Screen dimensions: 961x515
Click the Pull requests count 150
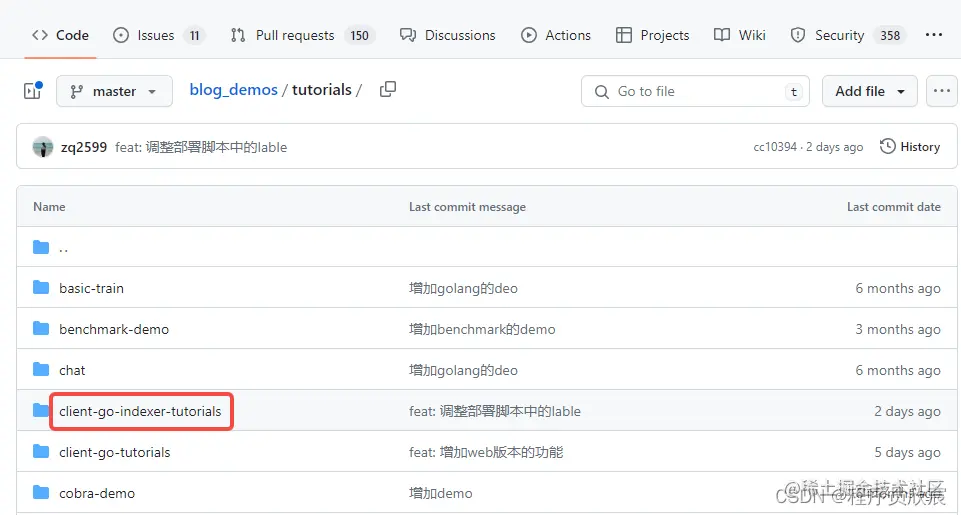point(360,36)
